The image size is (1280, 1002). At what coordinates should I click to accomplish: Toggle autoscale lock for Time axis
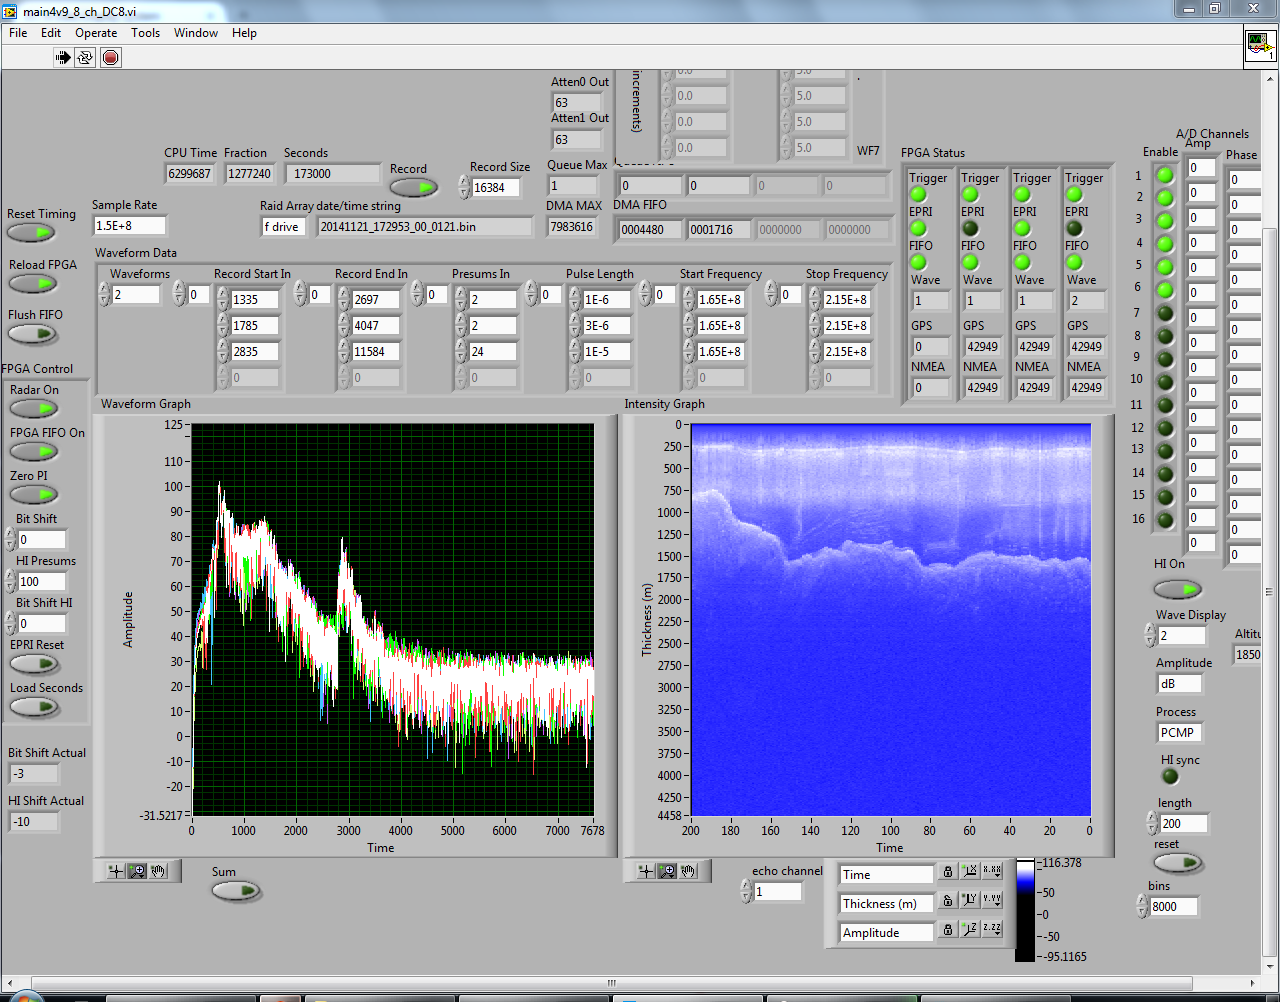[948, 873]
